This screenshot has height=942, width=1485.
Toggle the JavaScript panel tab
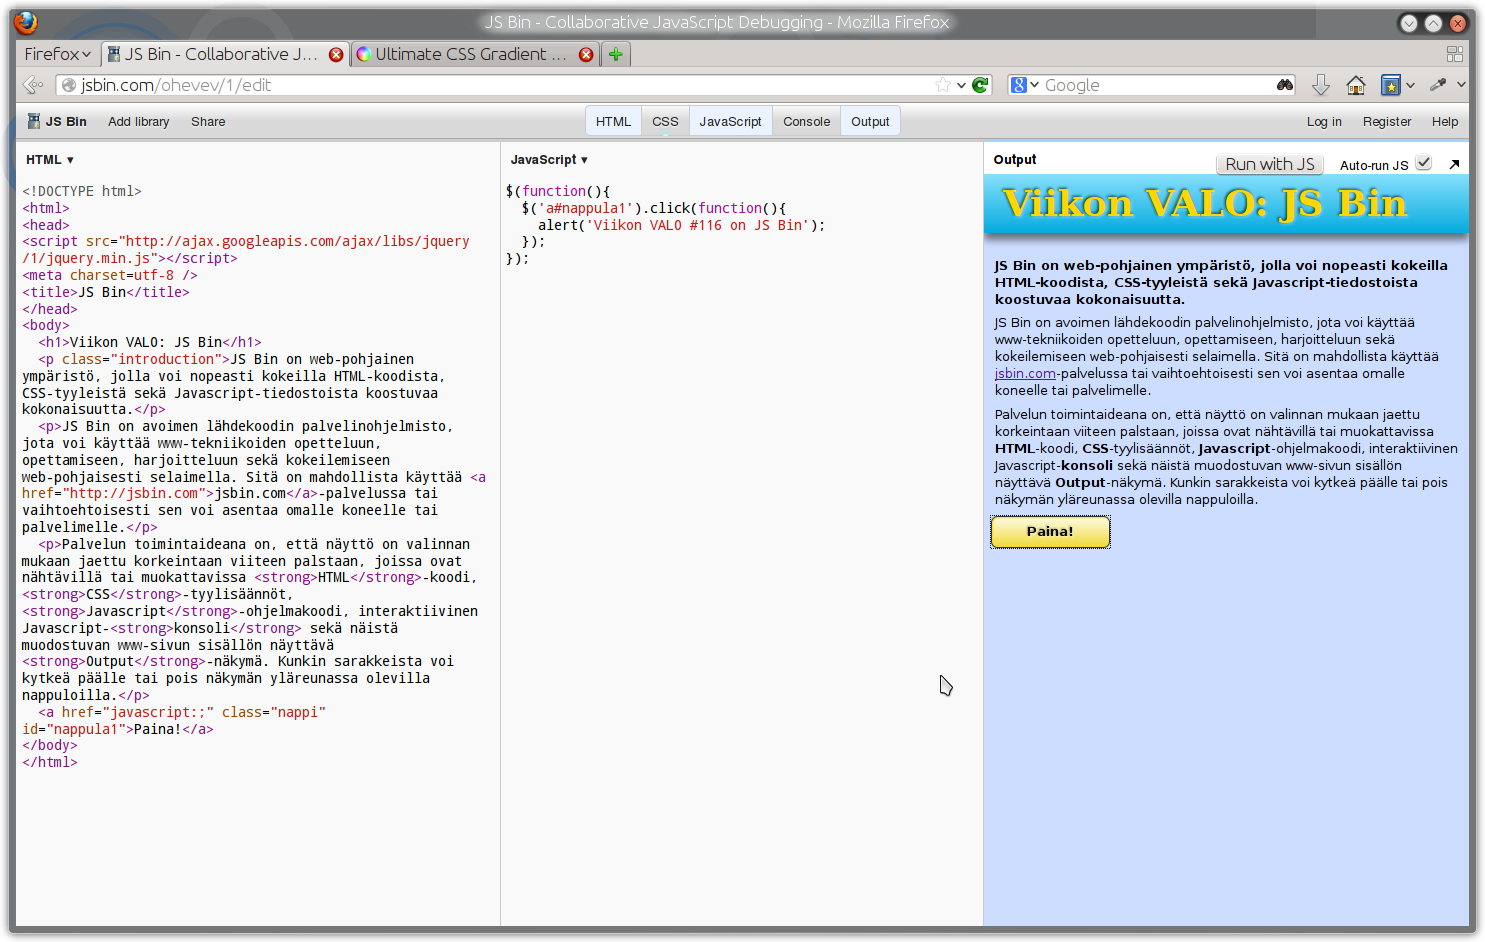tap(730, 121)
